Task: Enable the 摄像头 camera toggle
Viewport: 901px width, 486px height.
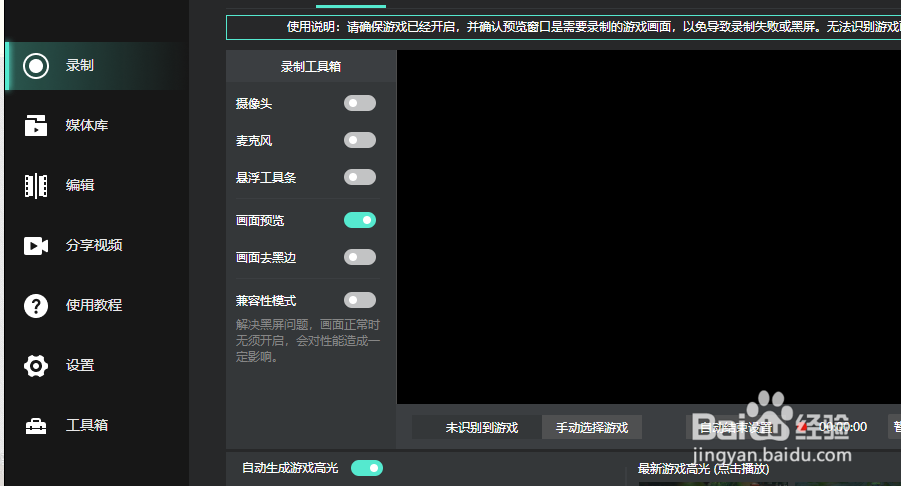Action: coord(360,103)
